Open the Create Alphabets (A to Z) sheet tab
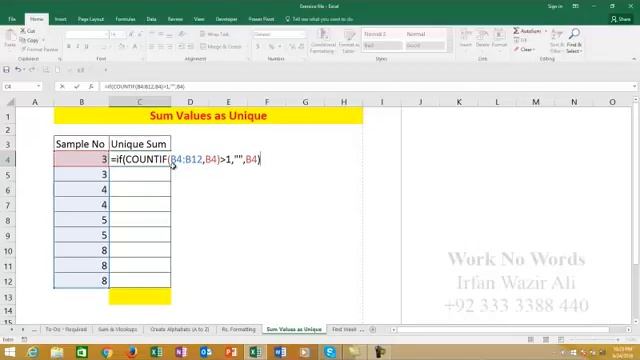Viewport: 640px width, 360px height. coord(180,329)
